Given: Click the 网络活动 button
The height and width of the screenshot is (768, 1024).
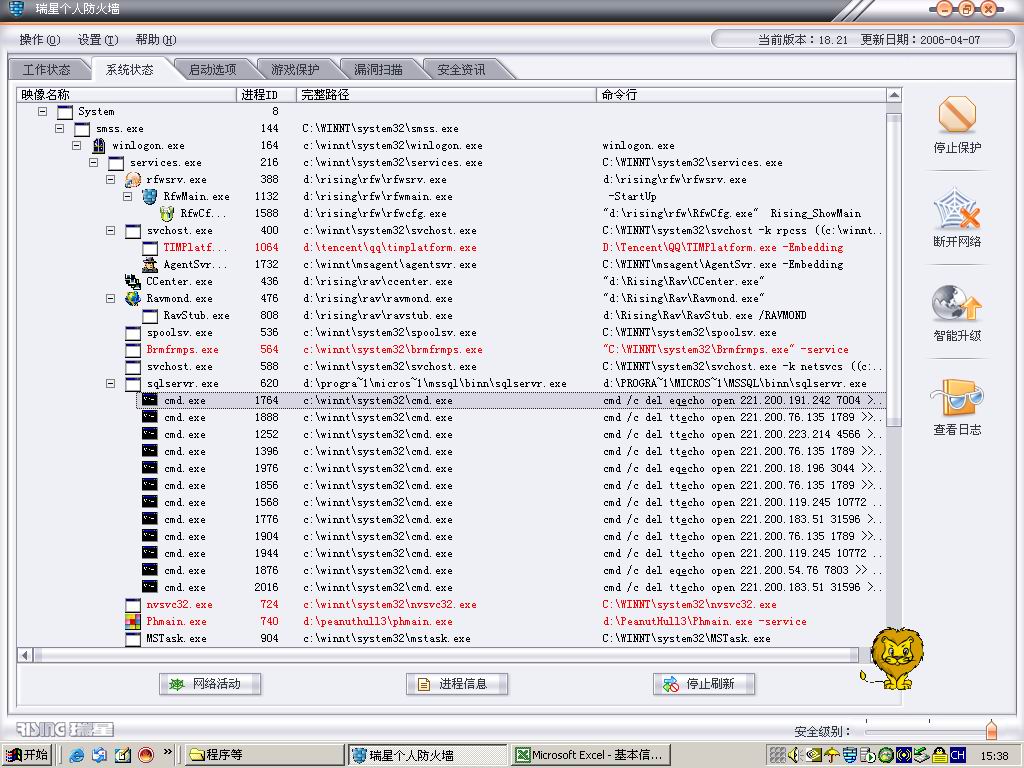Looking at the screenshot, I should coord(210,684).
